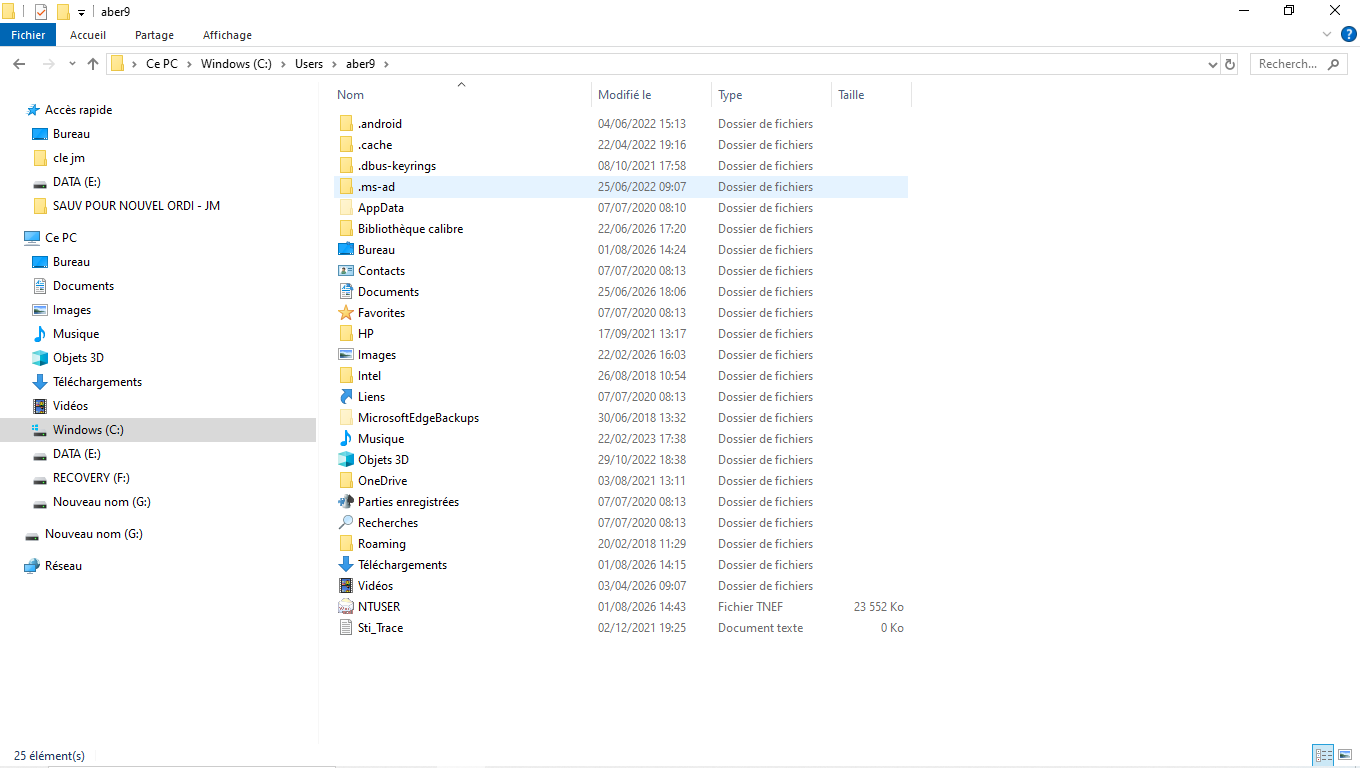This screenshot has width=1360, height=768.
Task: Select the HP folder
Action: [366, 334]
